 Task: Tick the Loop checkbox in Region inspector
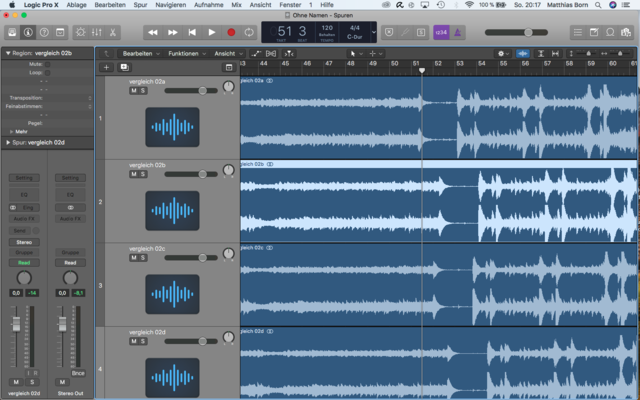click(47, 73)
